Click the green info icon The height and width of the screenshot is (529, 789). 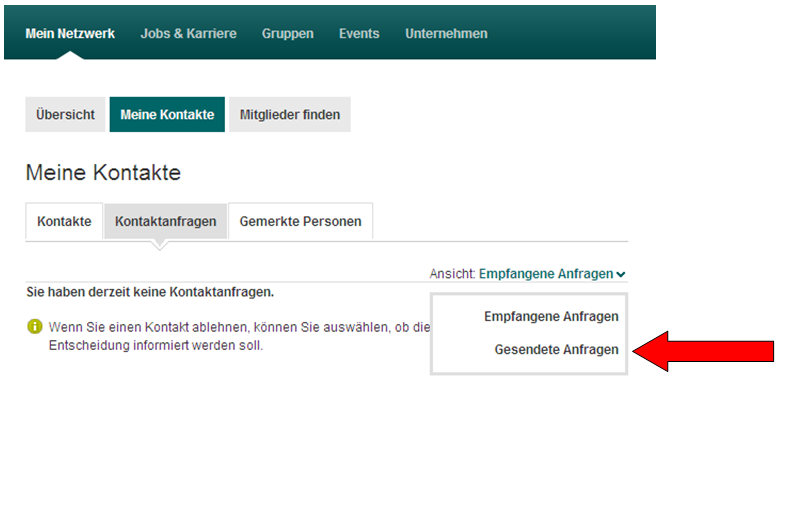coord(35,327)
